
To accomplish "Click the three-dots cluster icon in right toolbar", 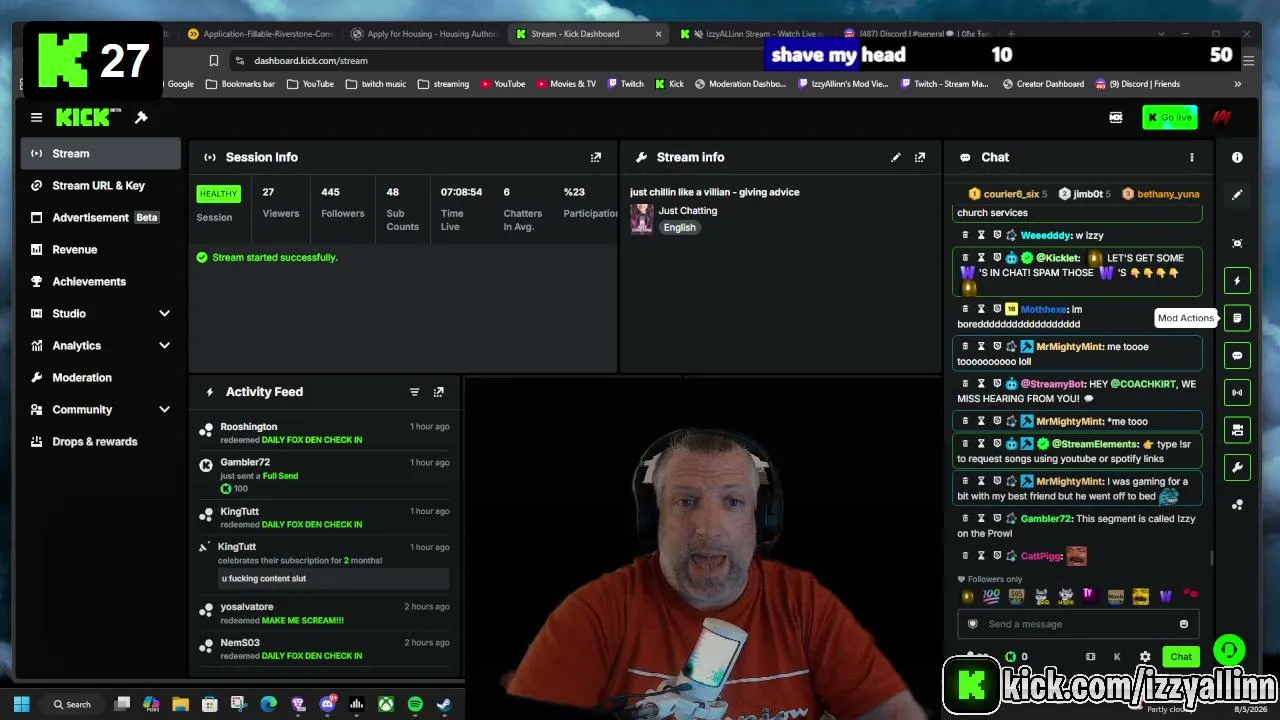I will pos(1237,505).
